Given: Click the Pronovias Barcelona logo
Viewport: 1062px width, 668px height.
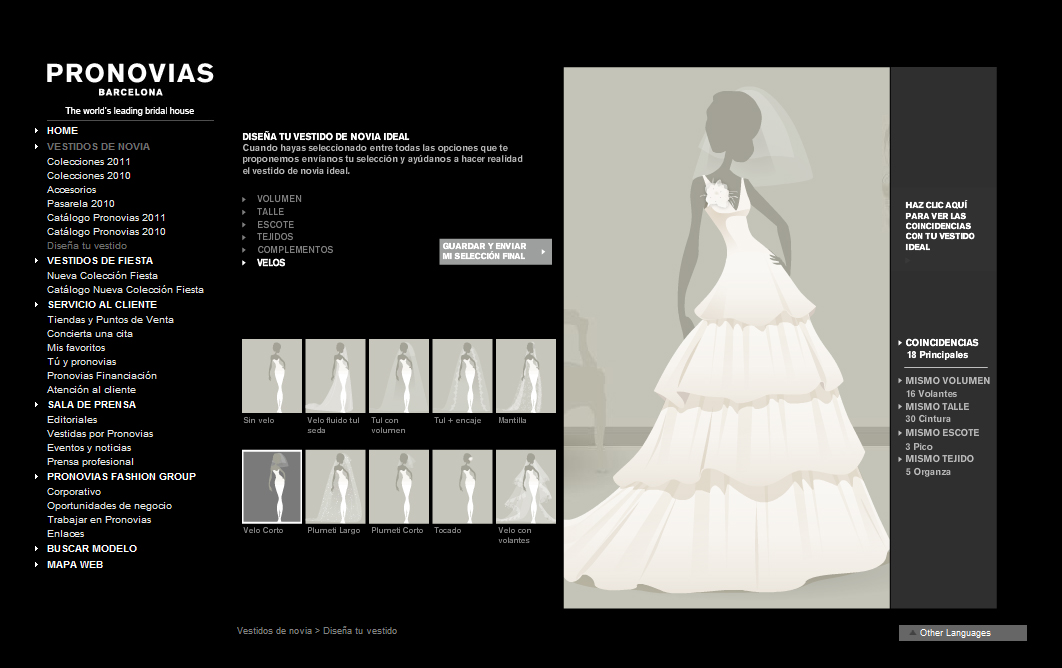Looking at the screenshot, I should click(x=130, y=79).
